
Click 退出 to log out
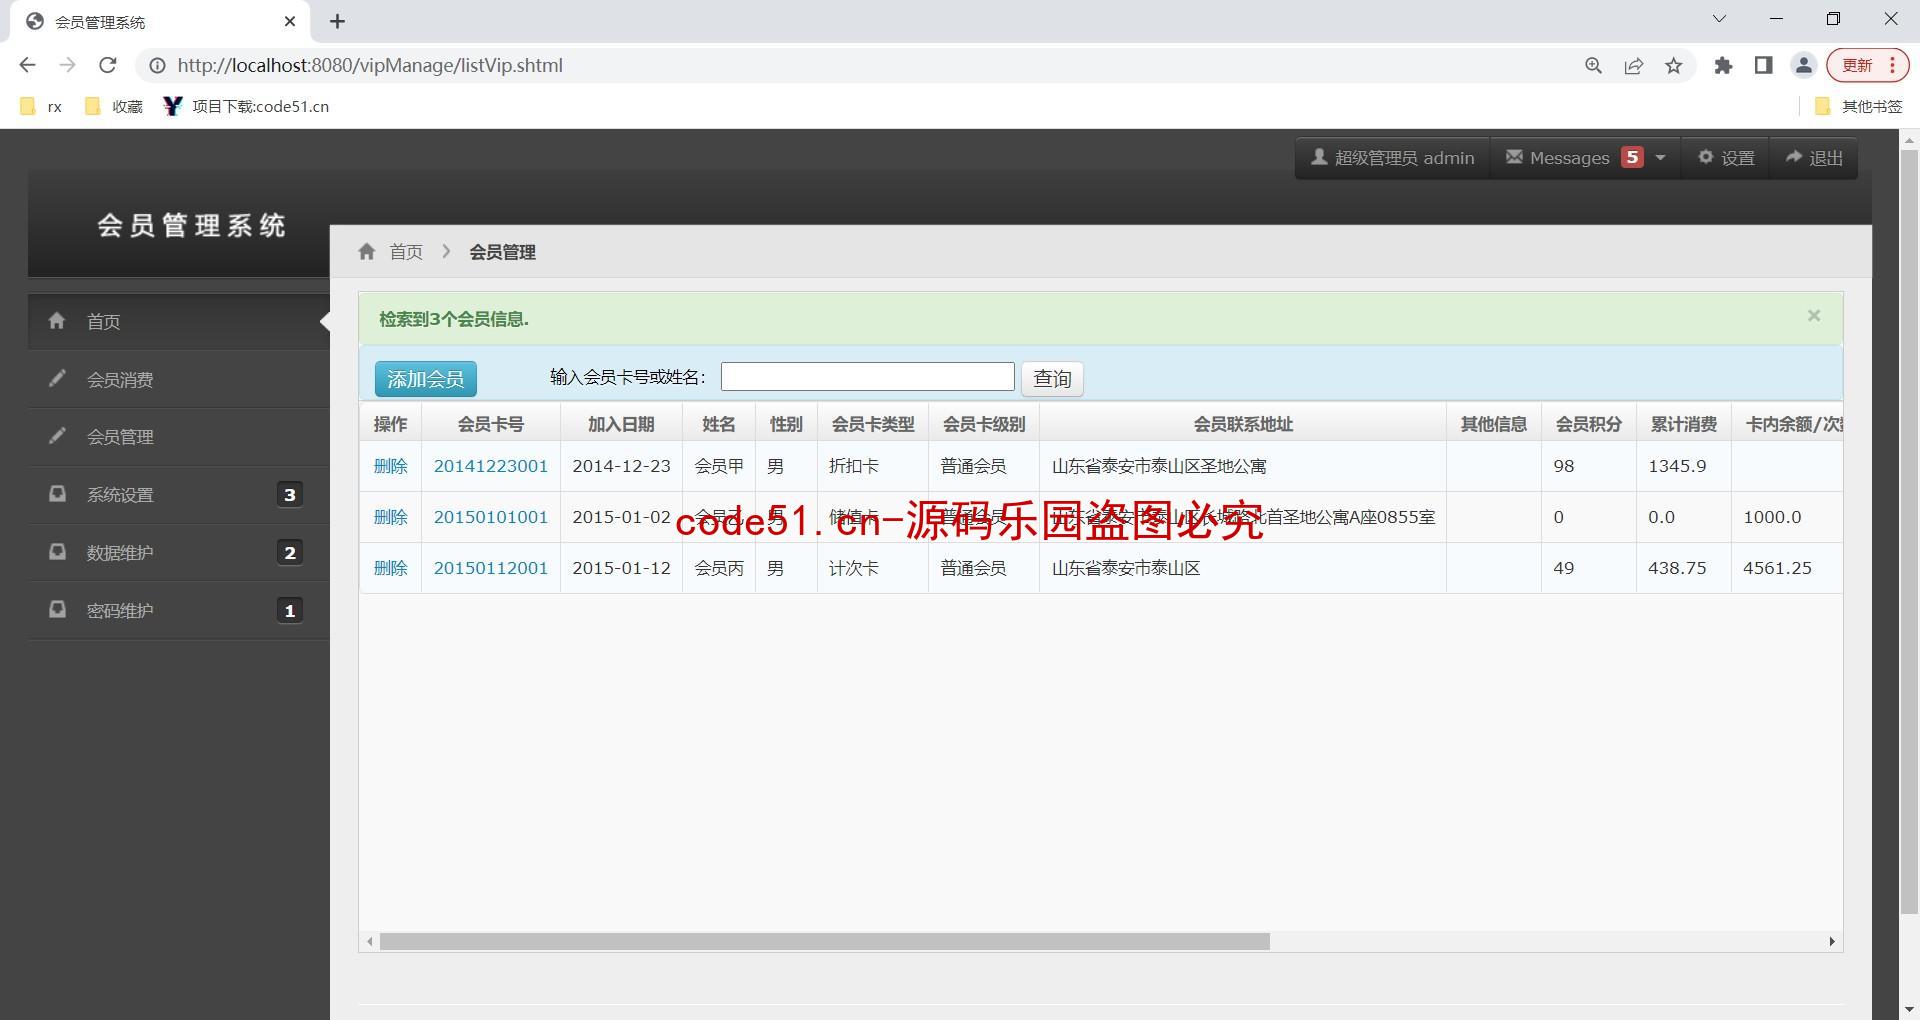1814,158
